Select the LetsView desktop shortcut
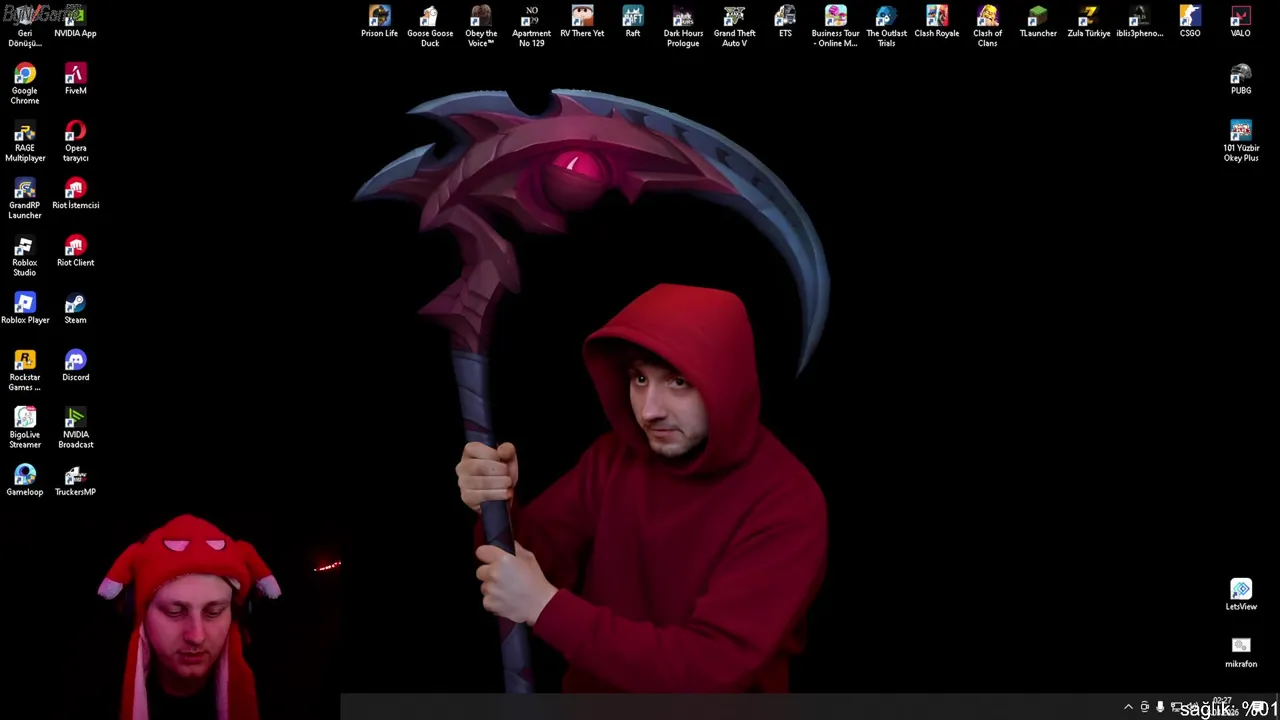This screenshot has height=720, width=1280. pos(1241,594)
